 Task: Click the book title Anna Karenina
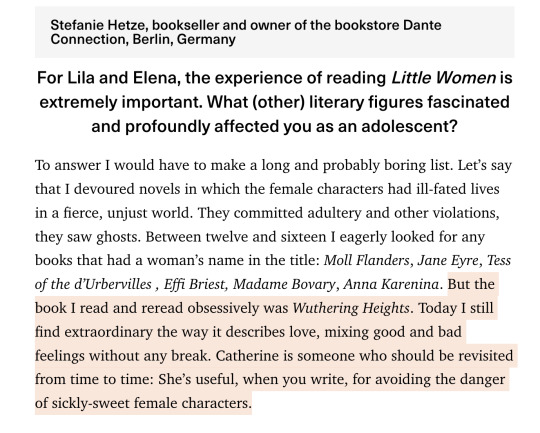tap(391, 285)
